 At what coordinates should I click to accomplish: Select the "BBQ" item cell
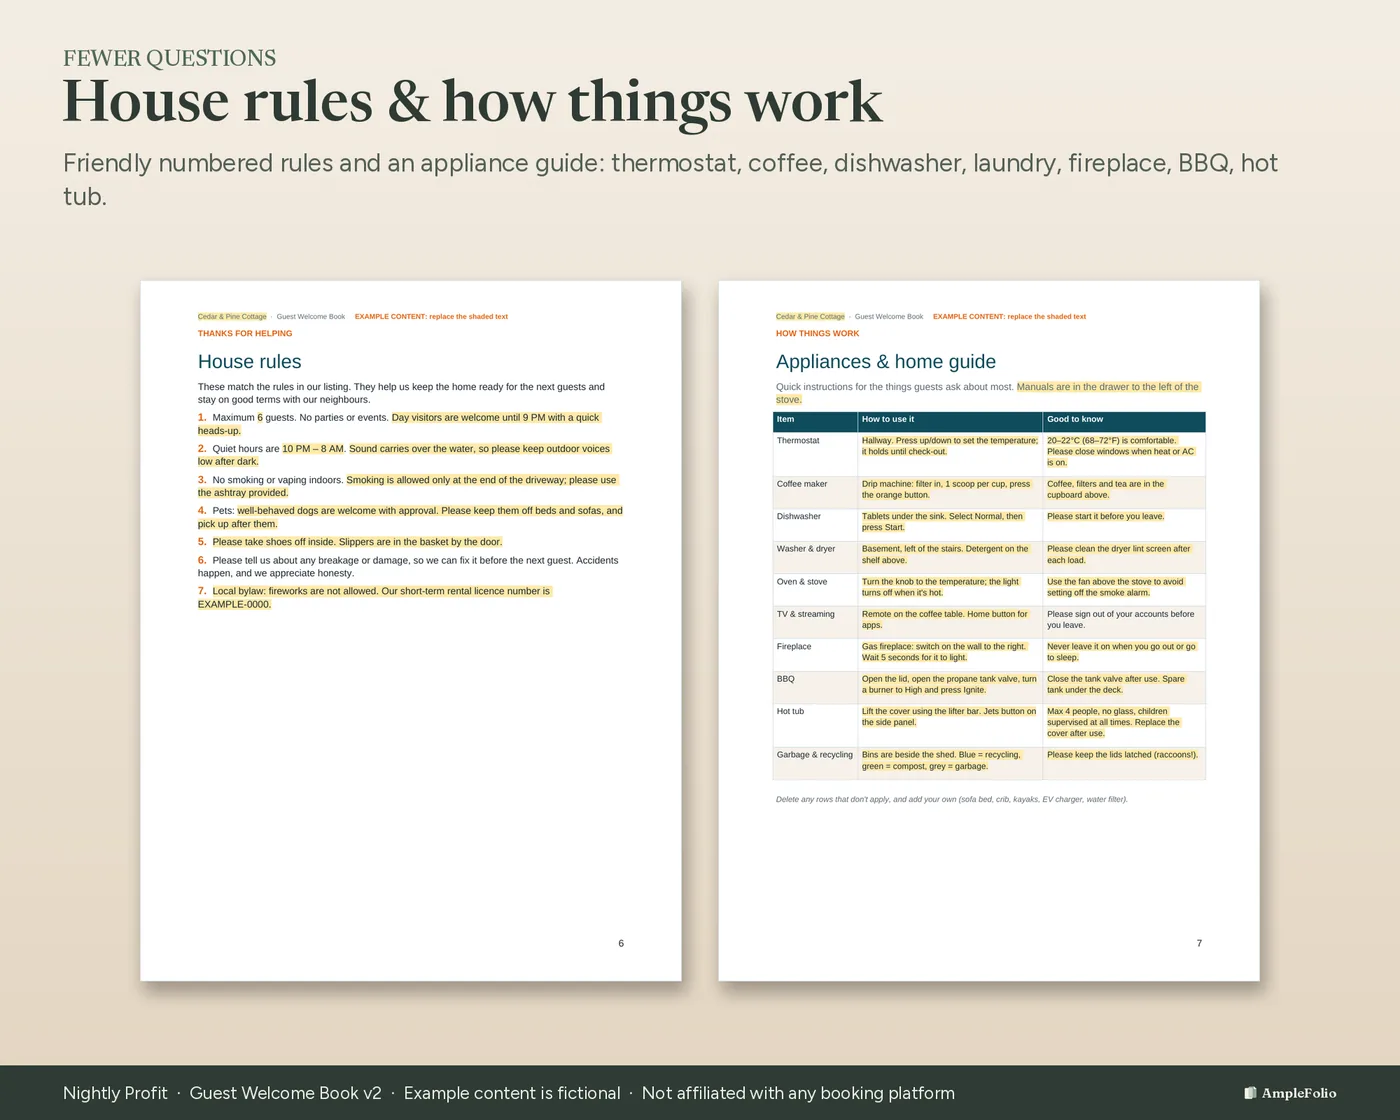815,686
